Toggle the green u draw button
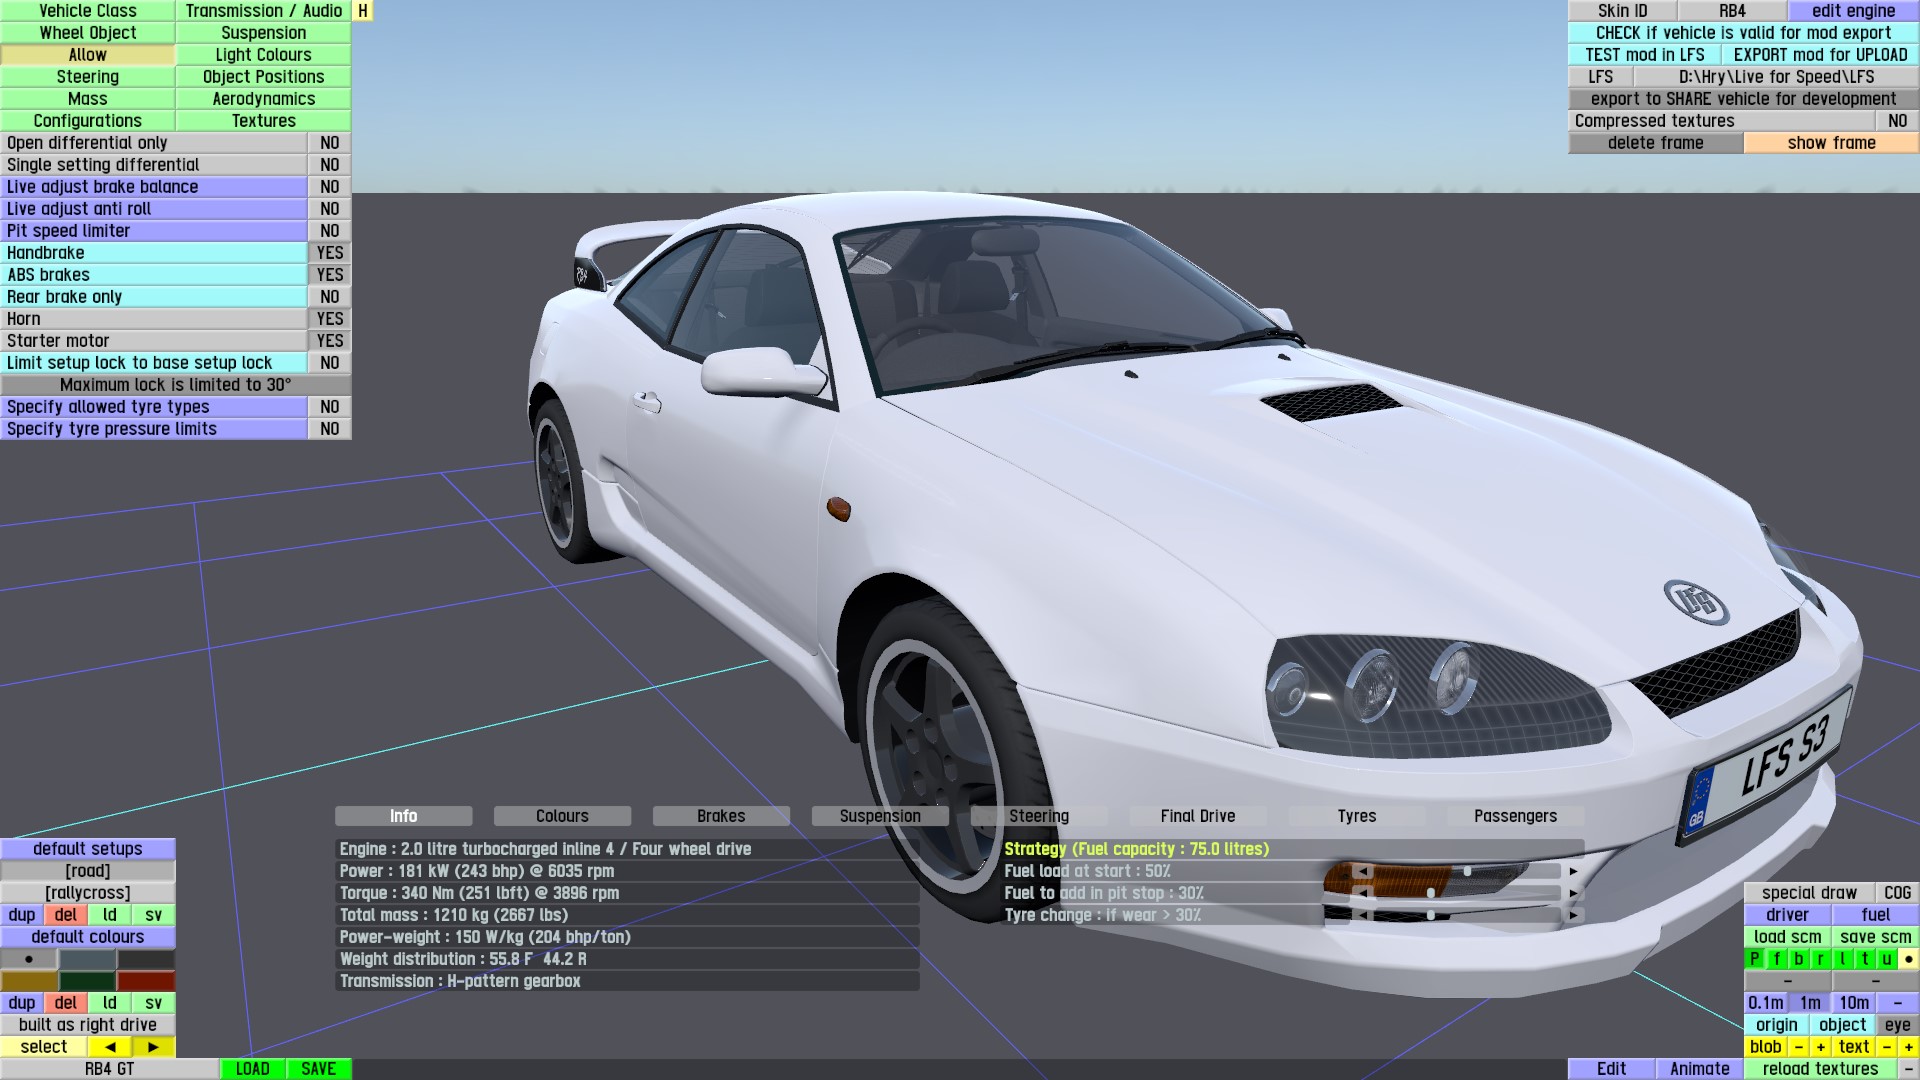The height and width of the screenshot is (1080, 1920). tap(1886, 959)
